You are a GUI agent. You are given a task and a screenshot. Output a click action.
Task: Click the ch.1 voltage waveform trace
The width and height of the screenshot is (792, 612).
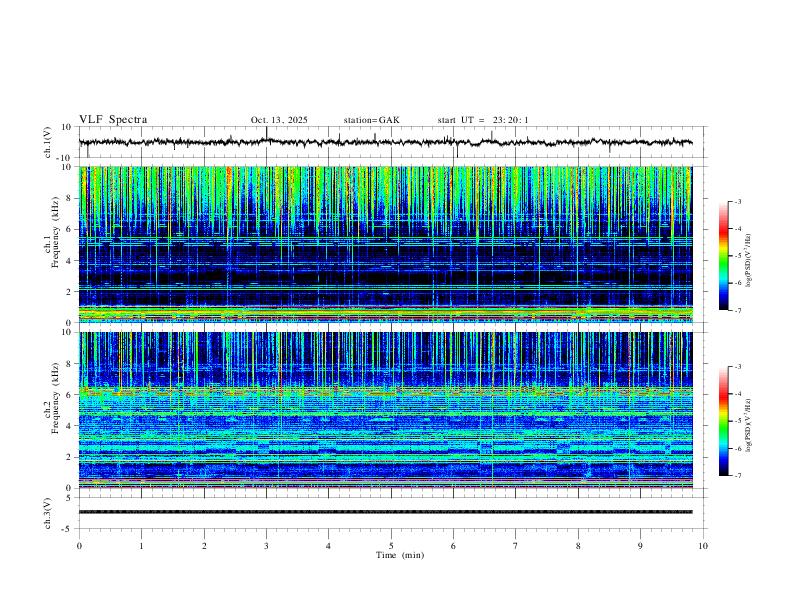click(385, 142)
